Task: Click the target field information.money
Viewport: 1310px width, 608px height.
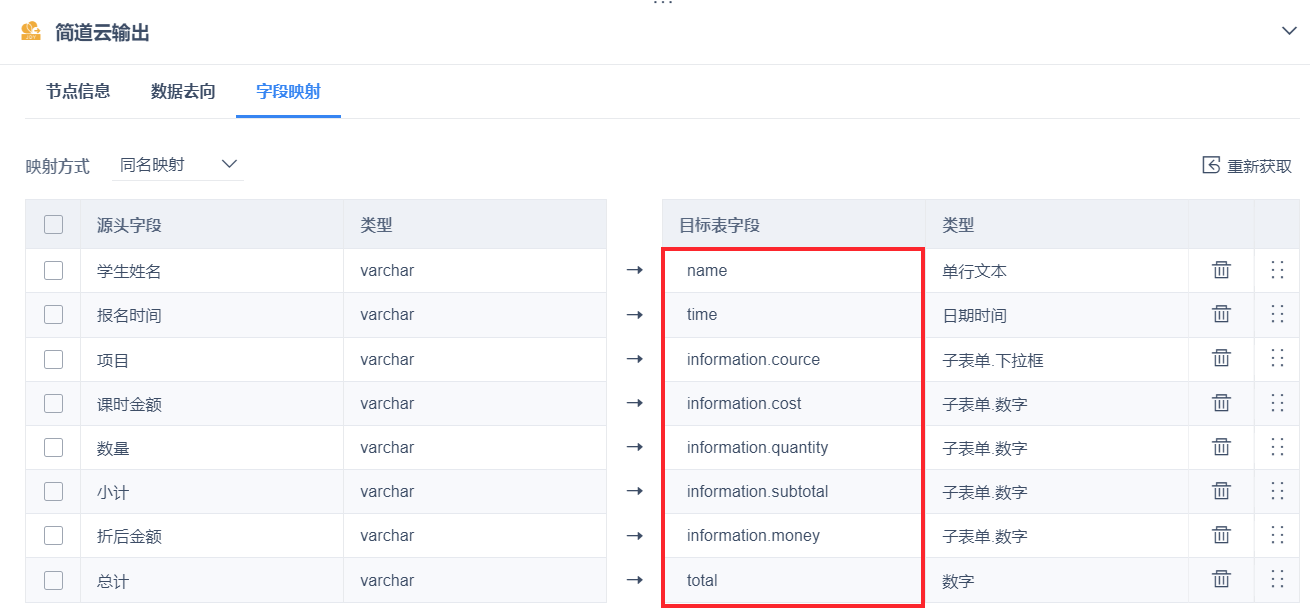Action: tap(753, 536)
